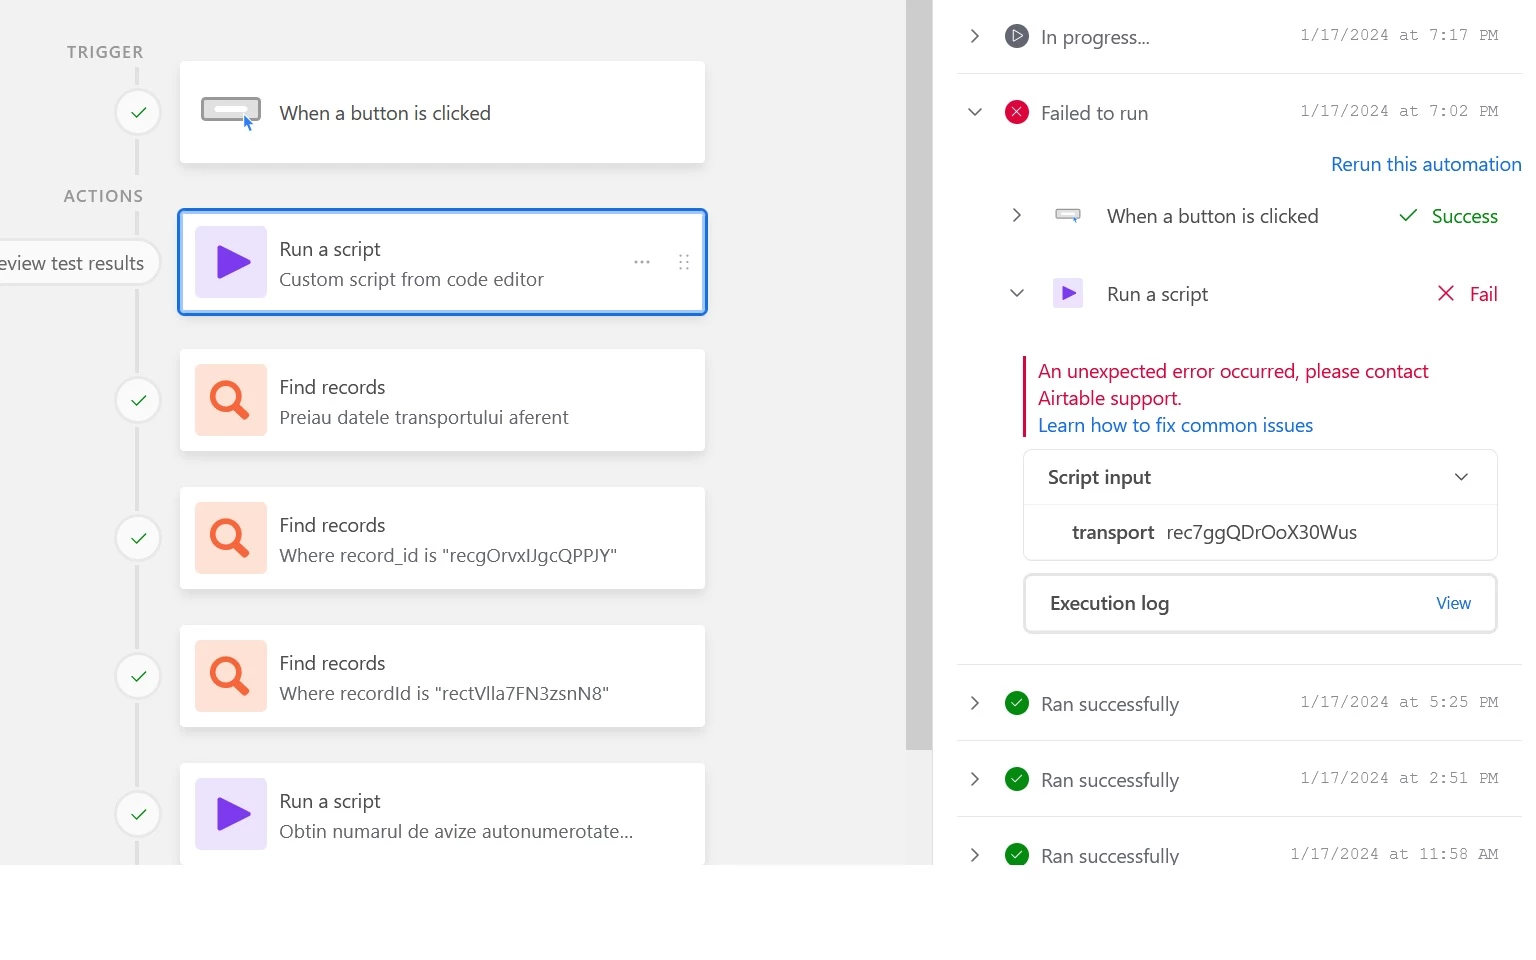The height and width of the screenshot is (960, 1536).
Task: View the Execution log
Action: (1453, 603)
